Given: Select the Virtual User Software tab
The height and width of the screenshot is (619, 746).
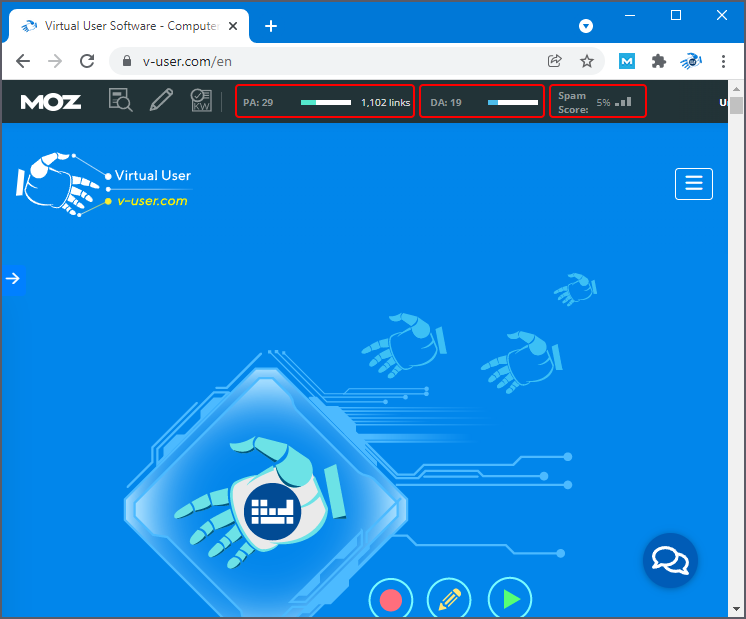Looking at the screenshot, I should 128,26.
